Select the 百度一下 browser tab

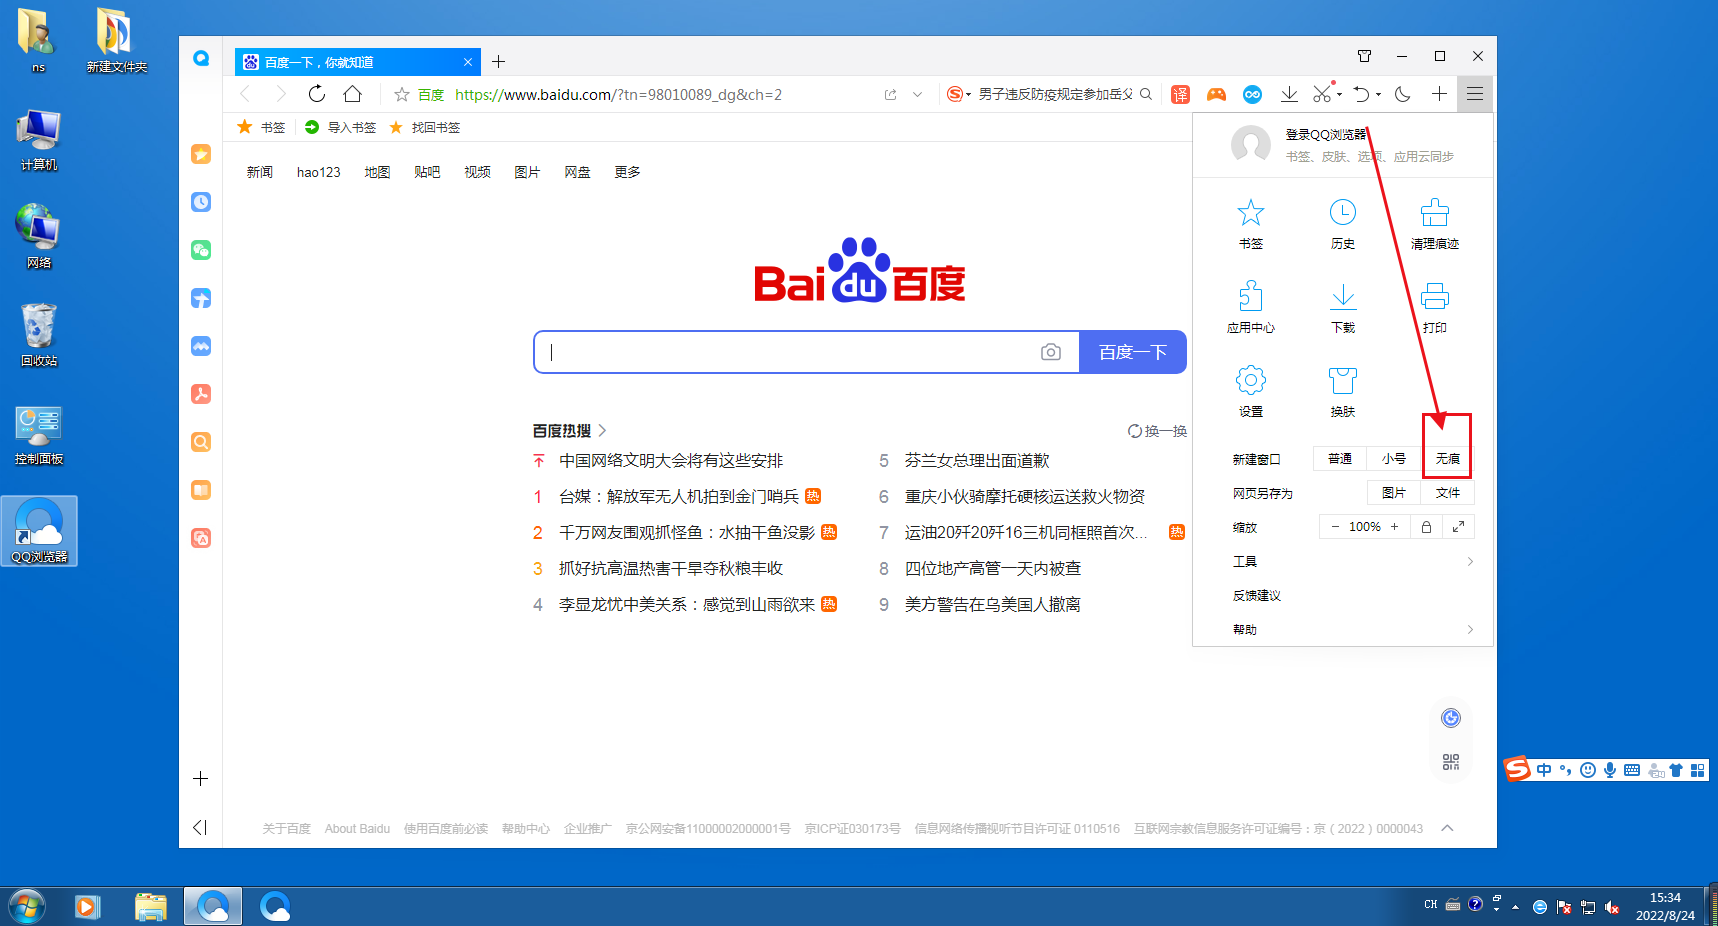357,62
